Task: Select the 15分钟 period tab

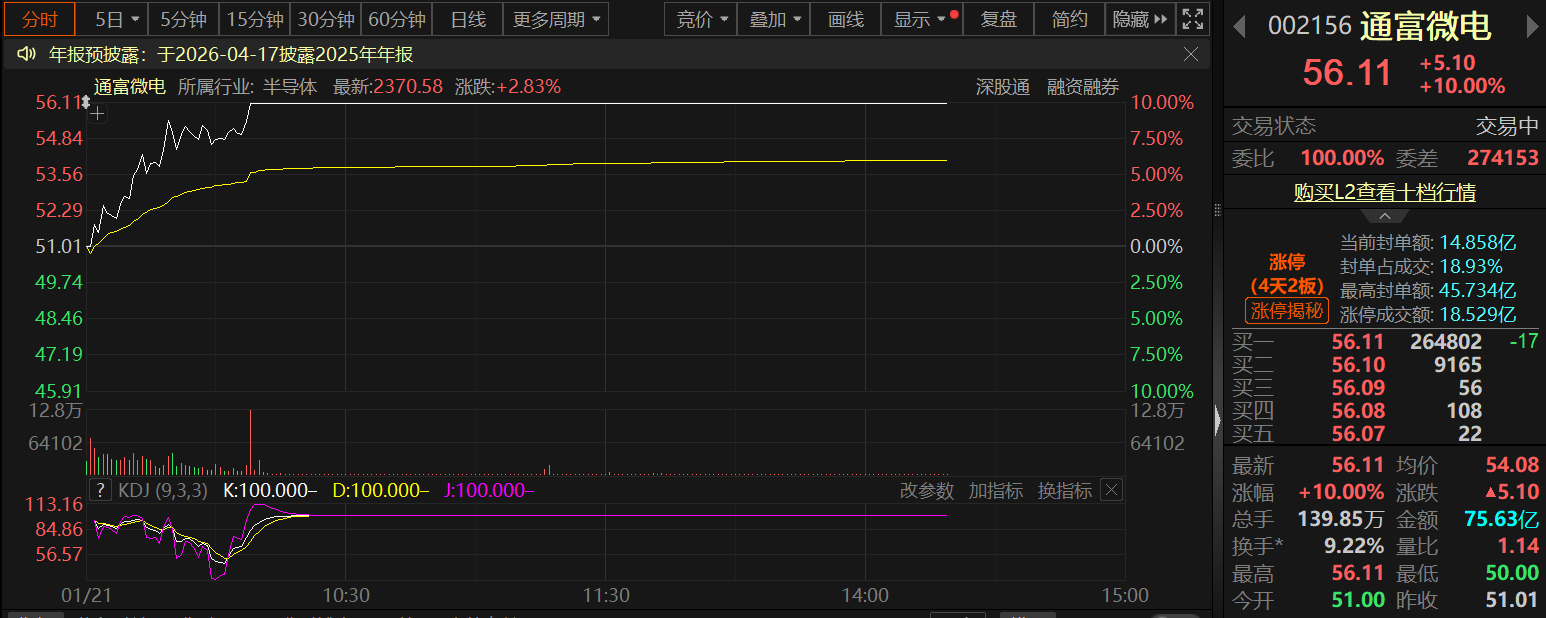Action: (x=255, y=19)
